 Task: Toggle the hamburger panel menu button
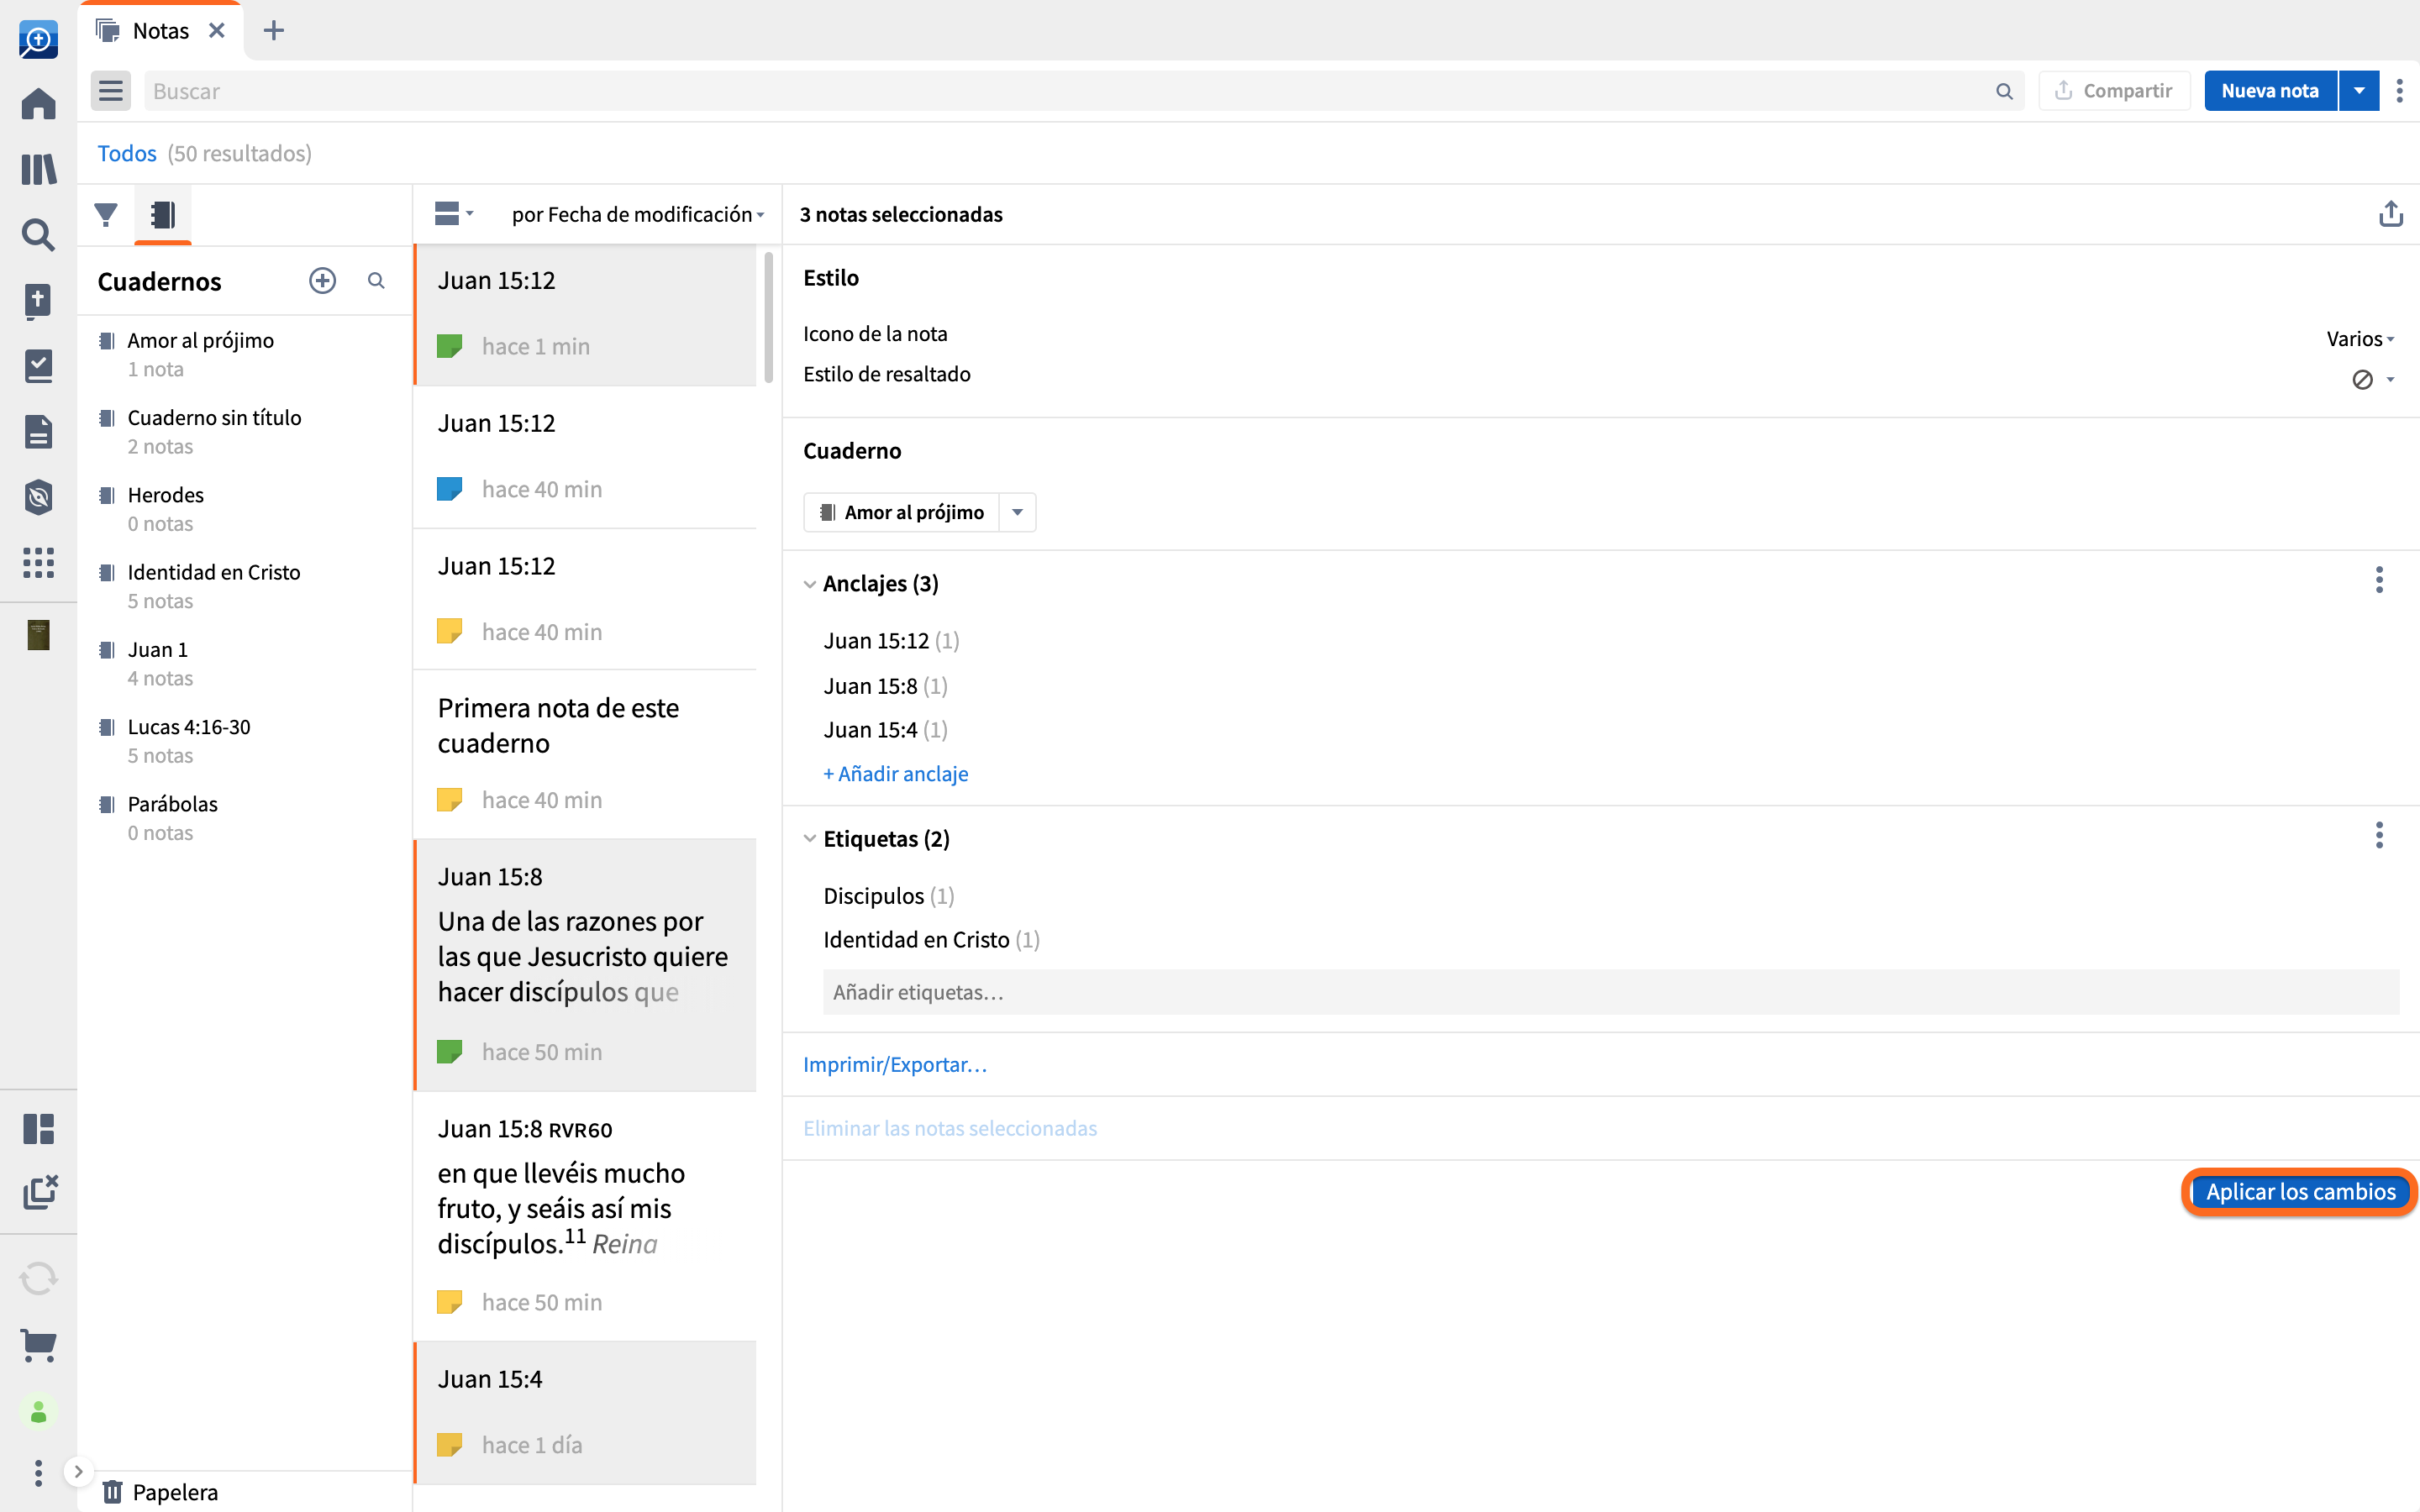pyautogui.click(x=111, y=91)
